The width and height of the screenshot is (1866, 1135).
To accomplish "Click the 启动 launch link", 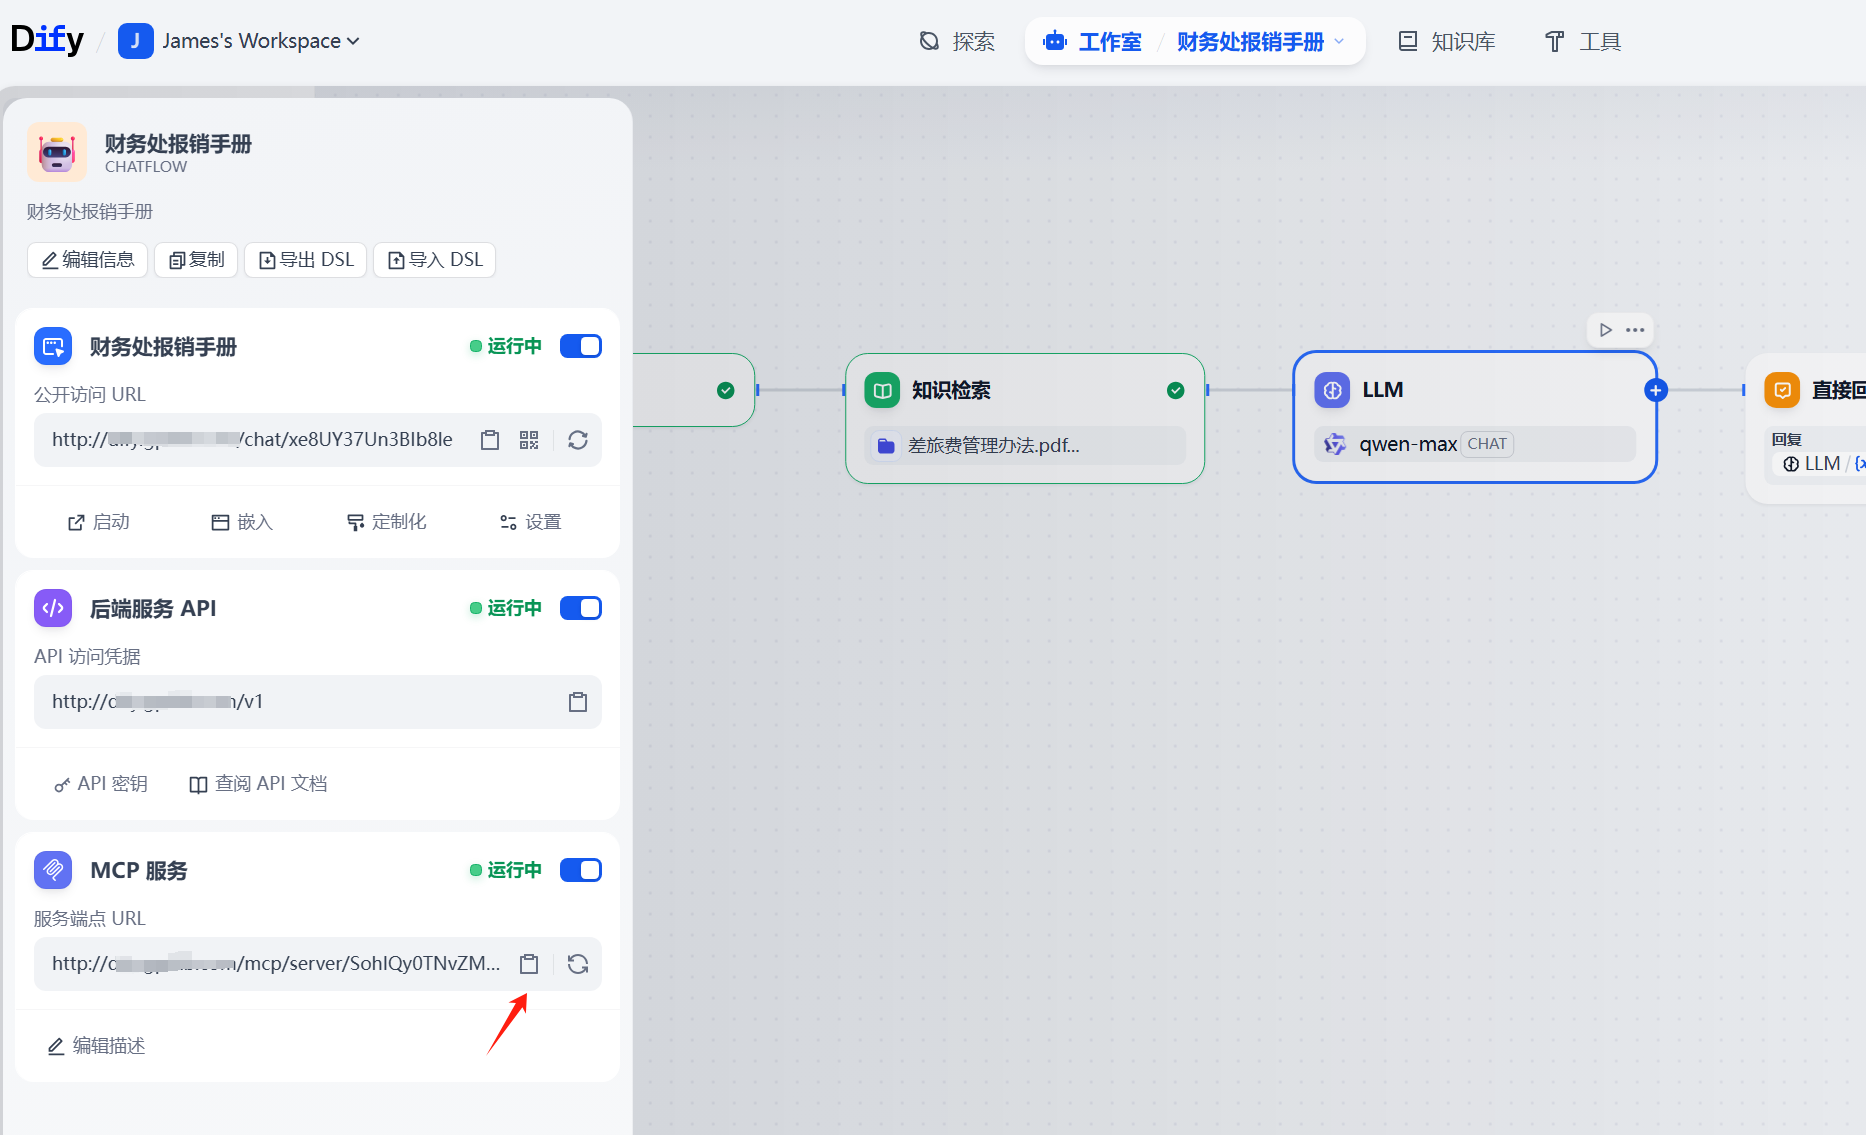I will click(x=99, y=522).
